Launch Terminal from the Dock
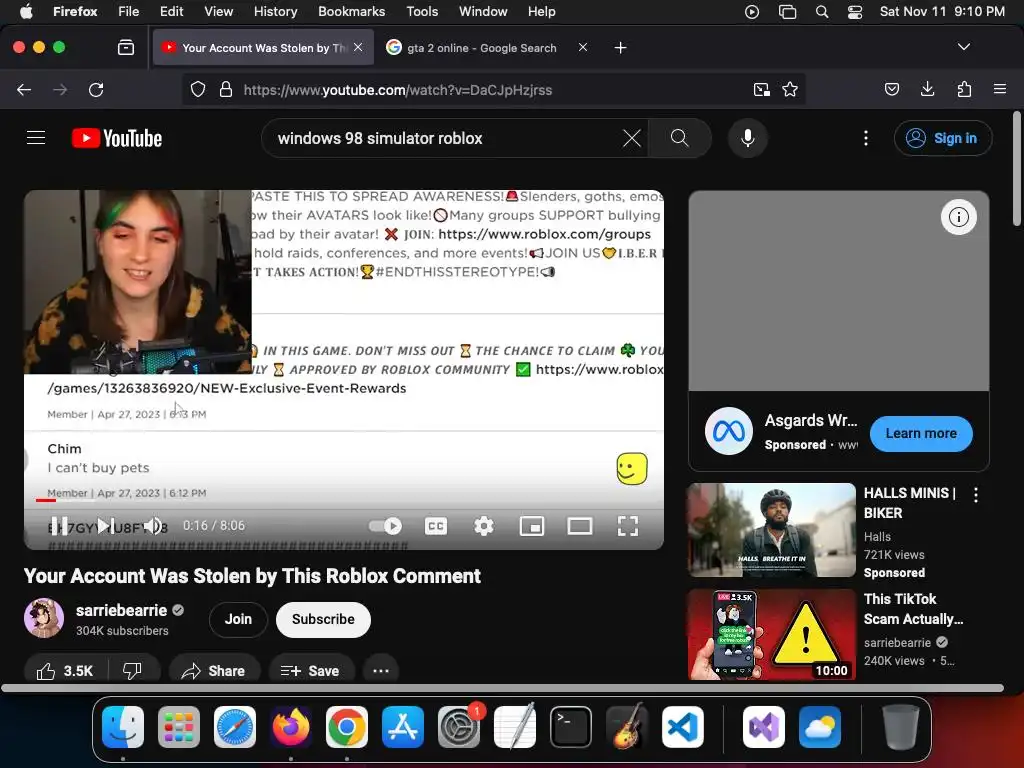 click(571, 727)
